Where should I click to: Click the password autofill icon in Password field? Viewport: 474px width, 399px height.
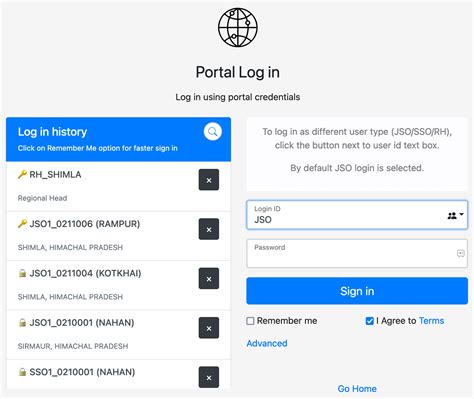pos(460,254)
